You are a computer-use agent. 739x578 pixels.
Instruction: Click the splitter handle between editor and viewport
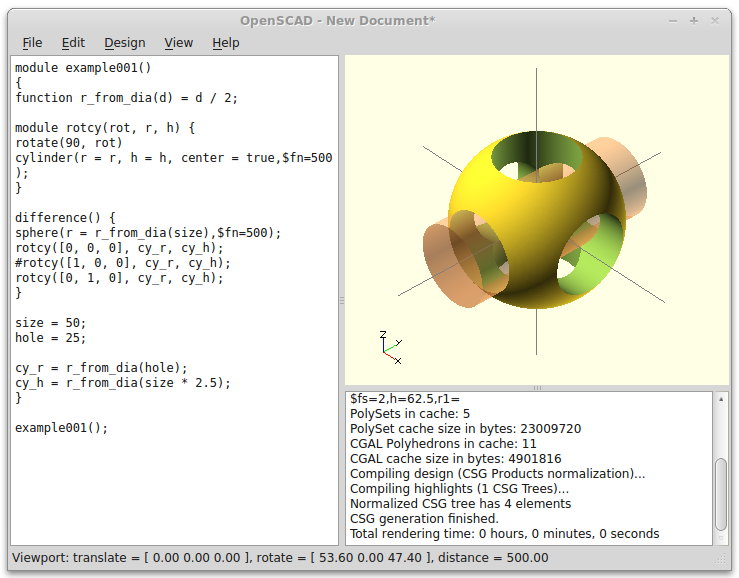pyautogui.click(x=341, y=300)
